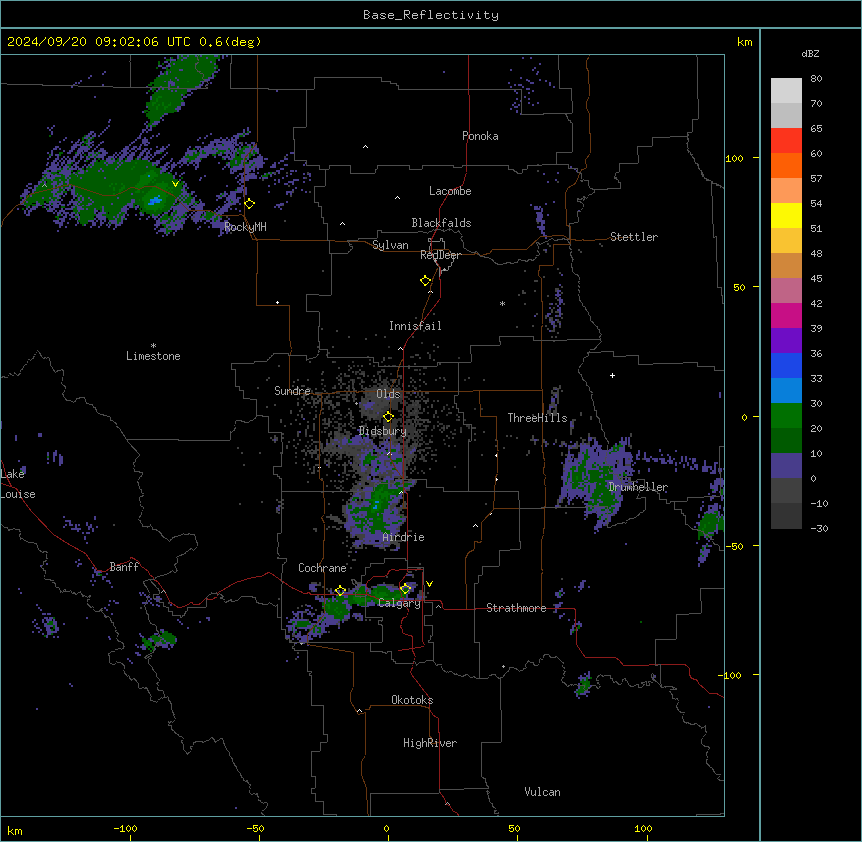
Task: Click the yellow diamond marker beside RockyMH
Action: click(249, 204)
